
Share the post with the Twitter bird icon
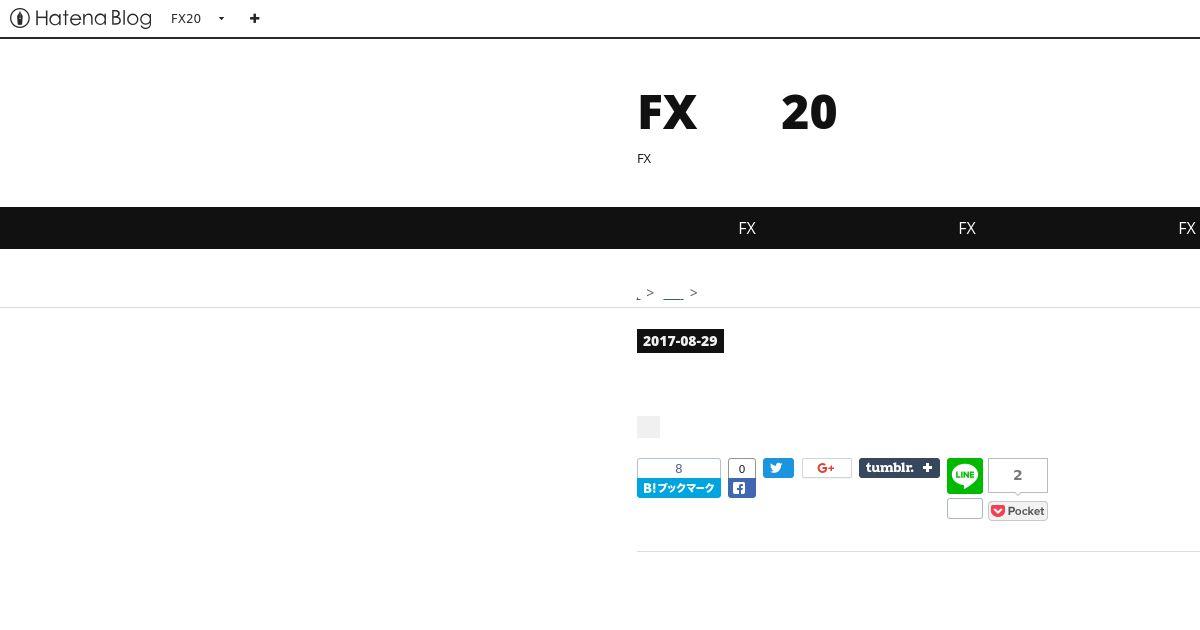(778, 468)
